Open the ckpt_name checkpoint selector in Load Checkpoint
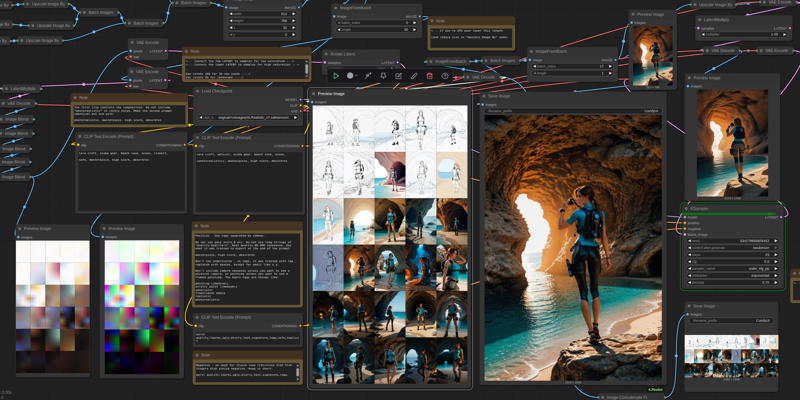 click(249, 117)
